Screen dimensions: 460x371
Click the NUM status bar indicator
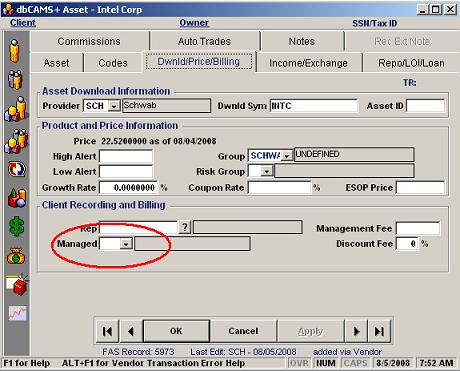(326, 363)
